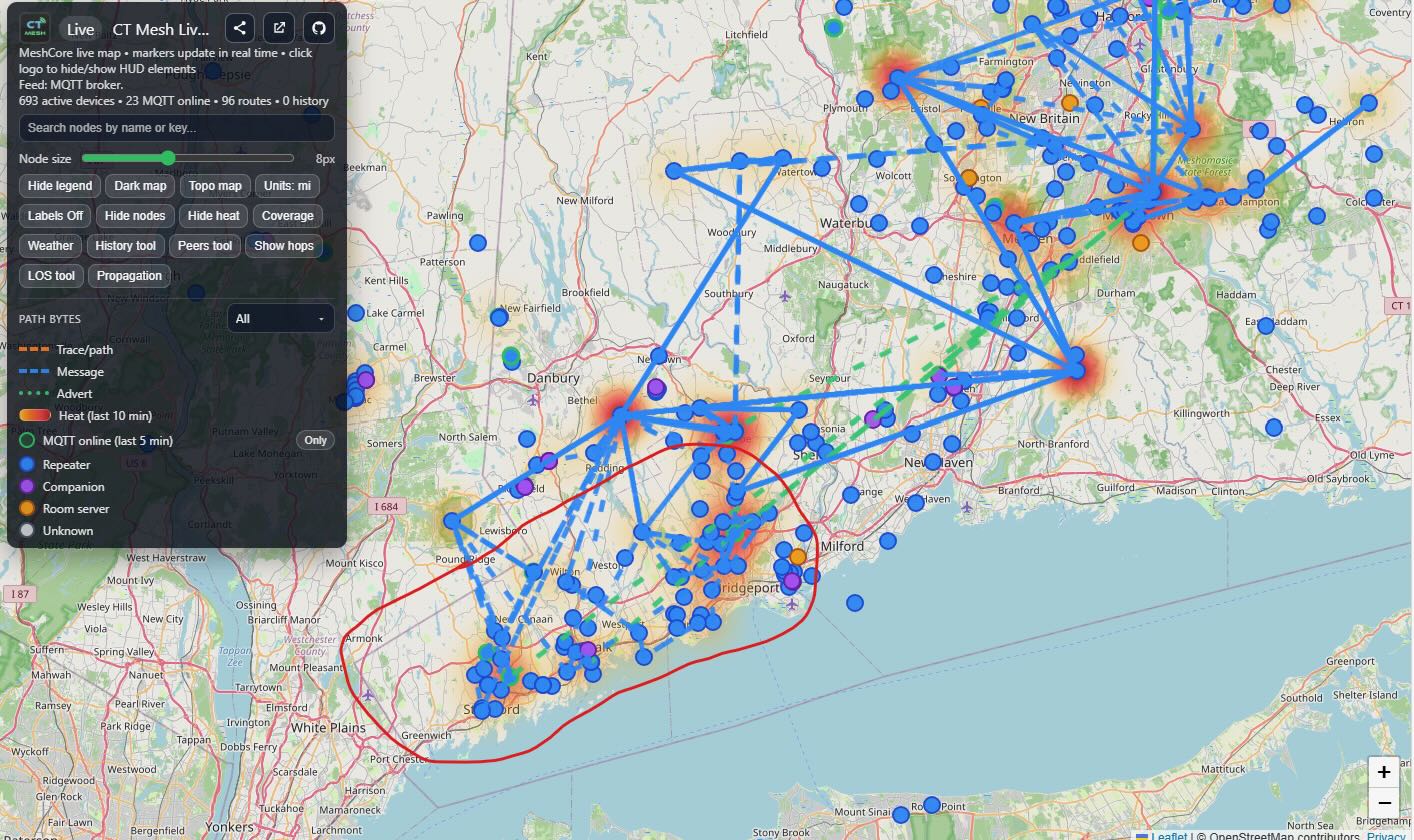The width and height of the screenshot is (1414, 840).
Task: Click the CT Mesh Live title text
Action: click(x=160, y=29)
